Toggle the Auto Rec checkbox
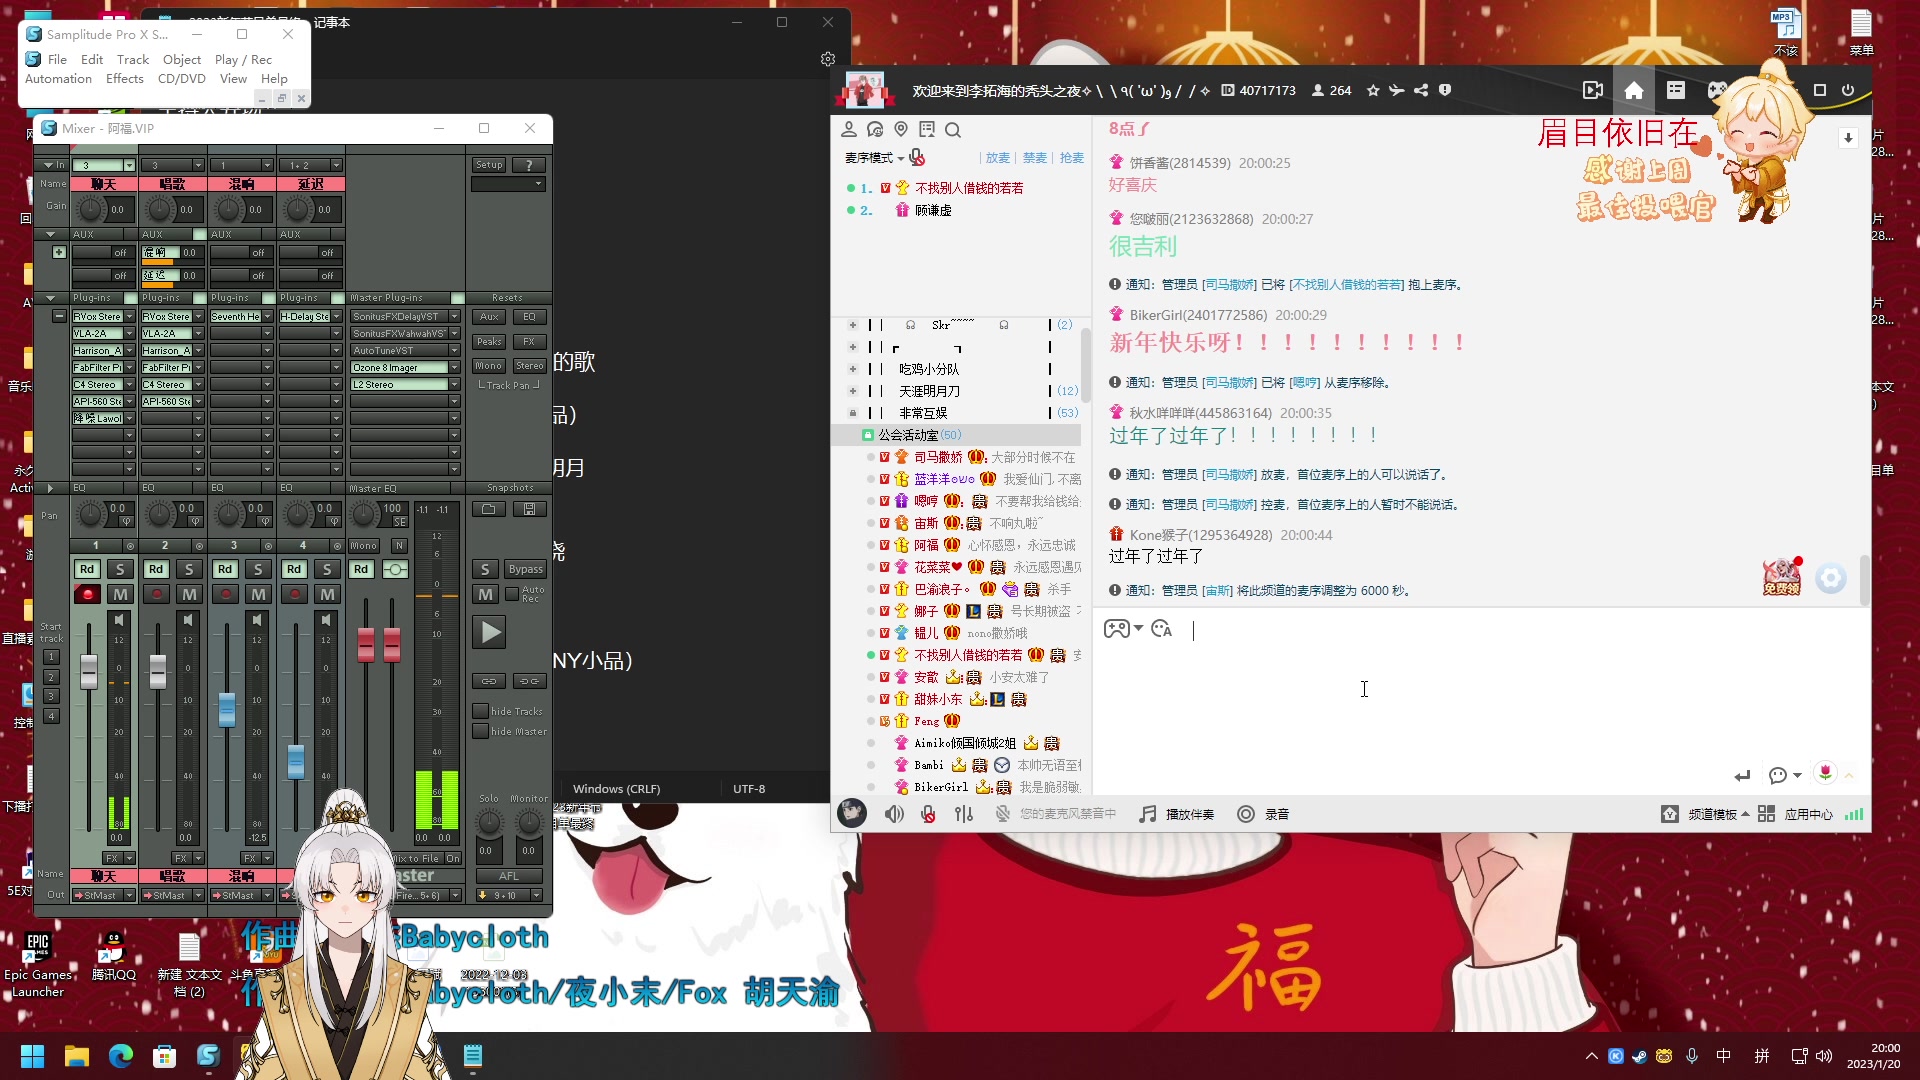The image size is (1920, 1080). click(x=512, y=594)
